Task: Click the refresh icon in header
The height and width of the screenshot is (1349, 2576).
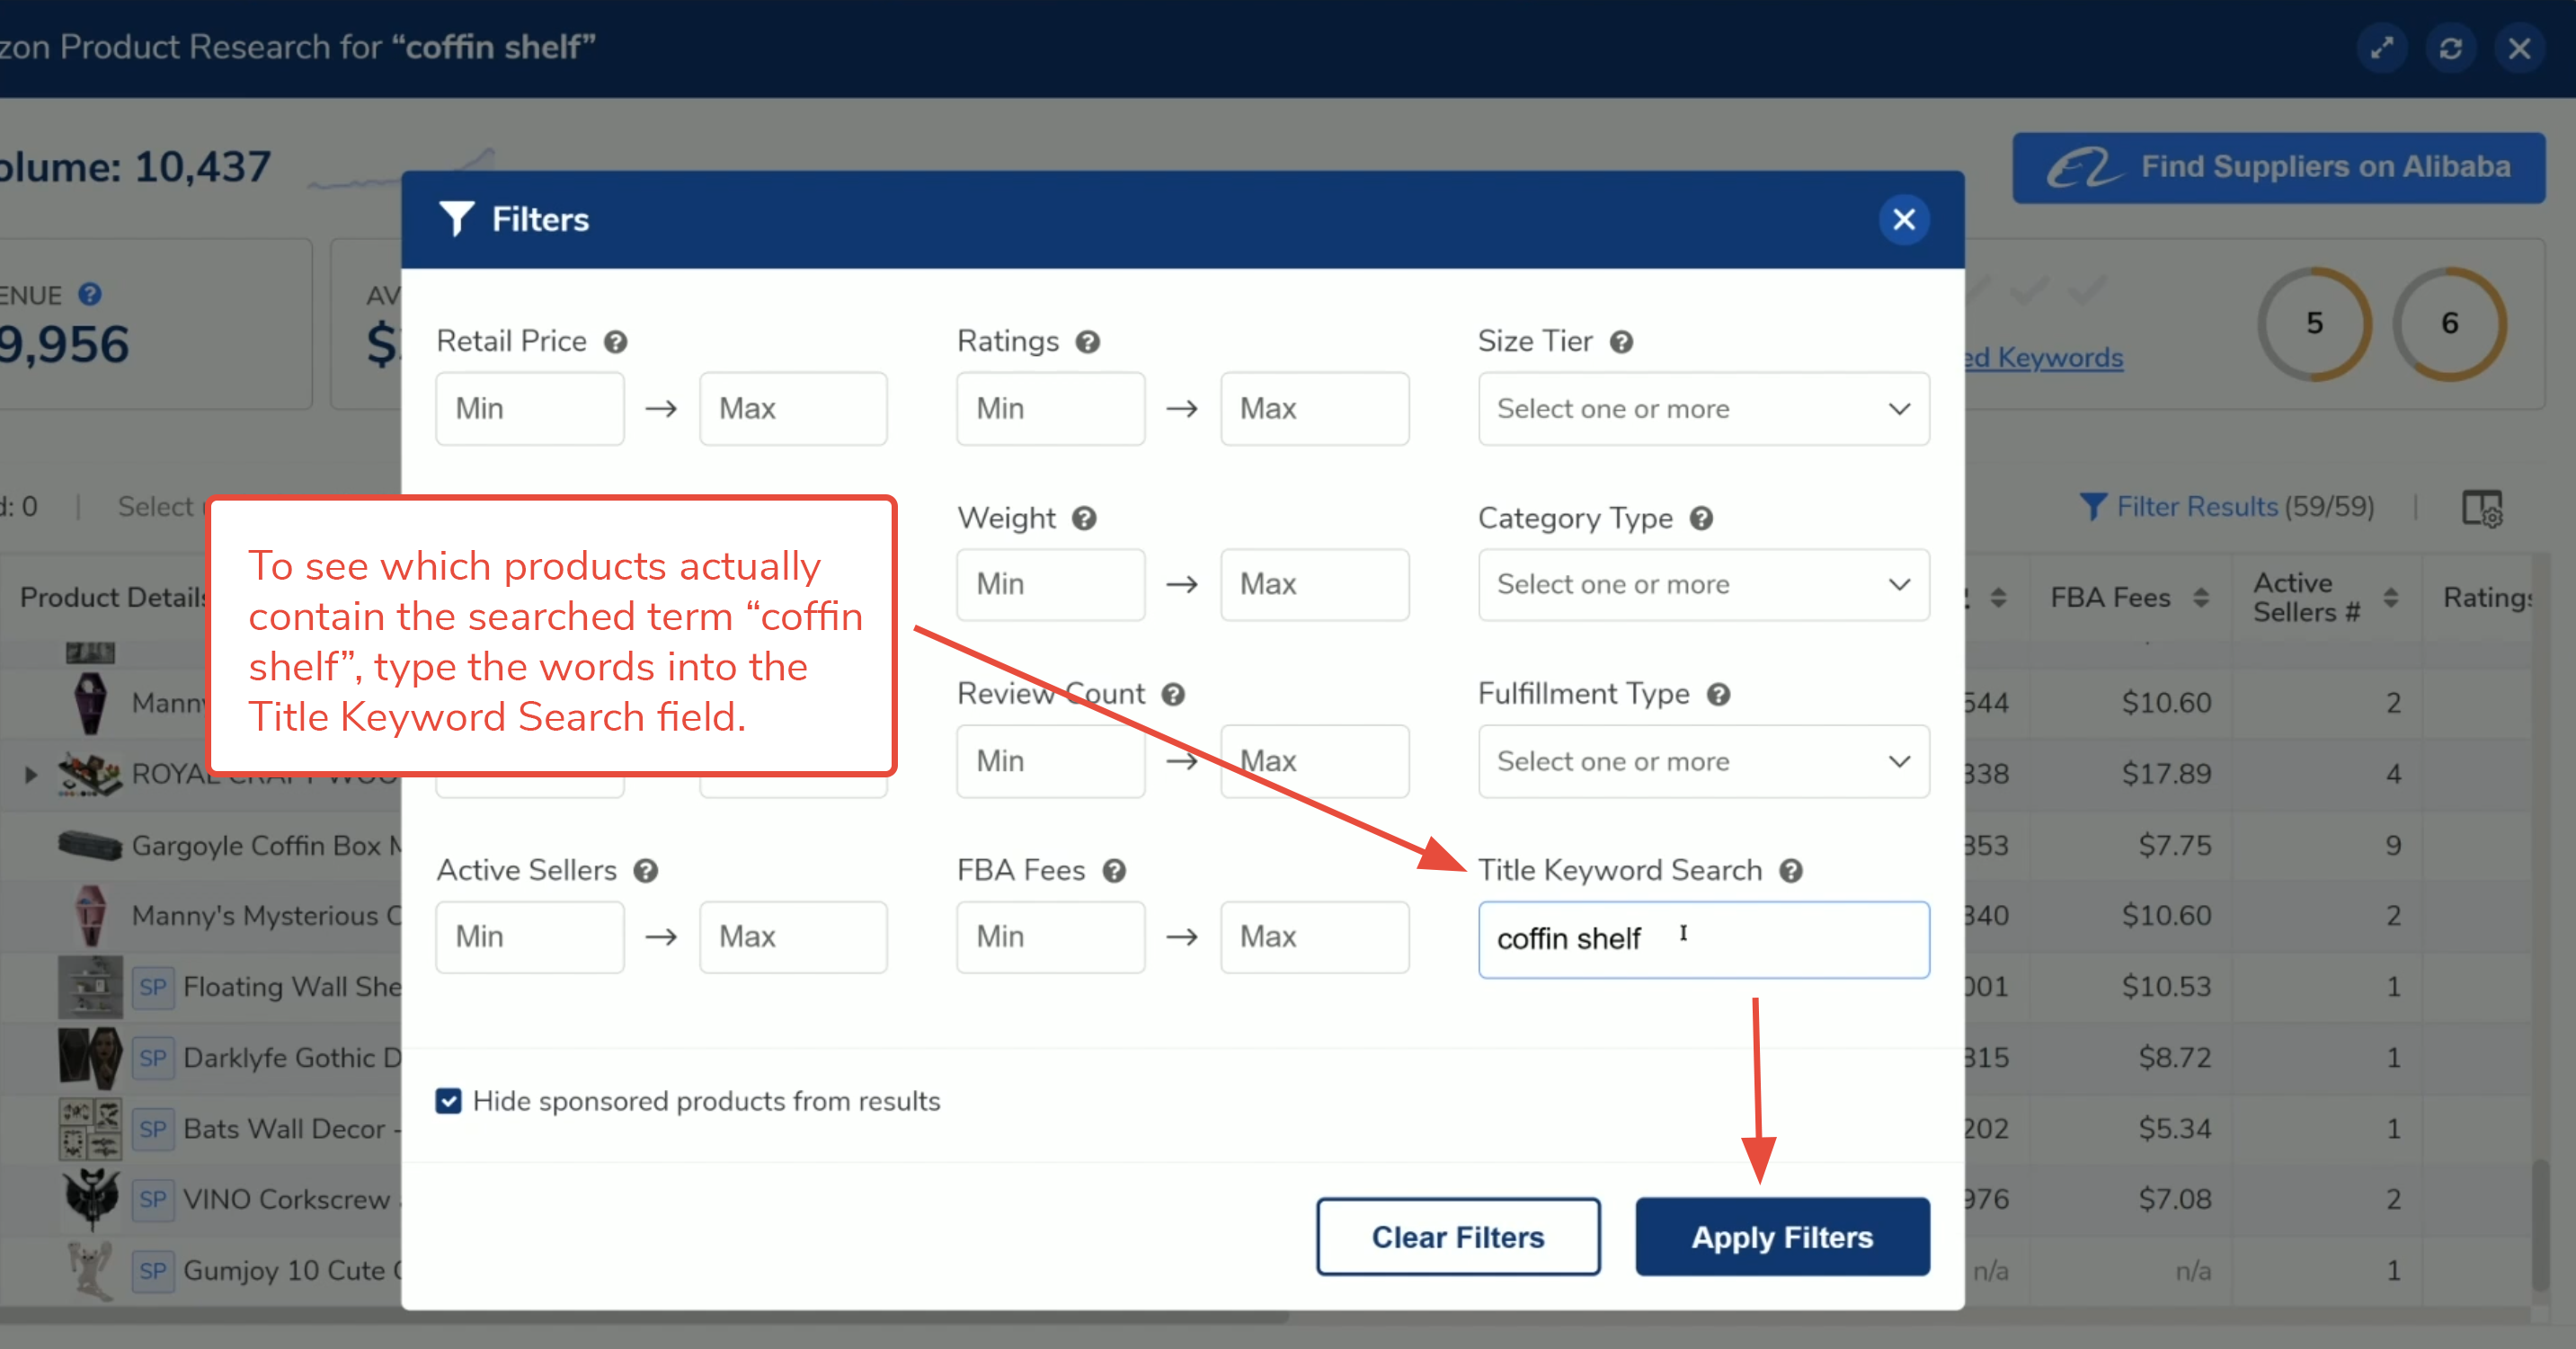Action: tap(2450, 48)
